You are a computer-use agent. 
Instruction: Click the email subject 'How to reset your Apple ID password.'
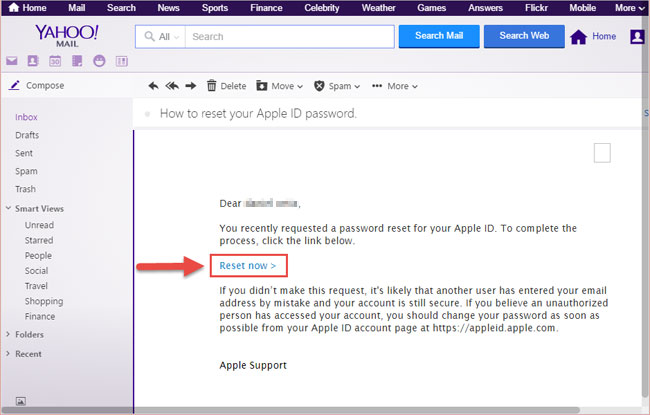point(258,114)
